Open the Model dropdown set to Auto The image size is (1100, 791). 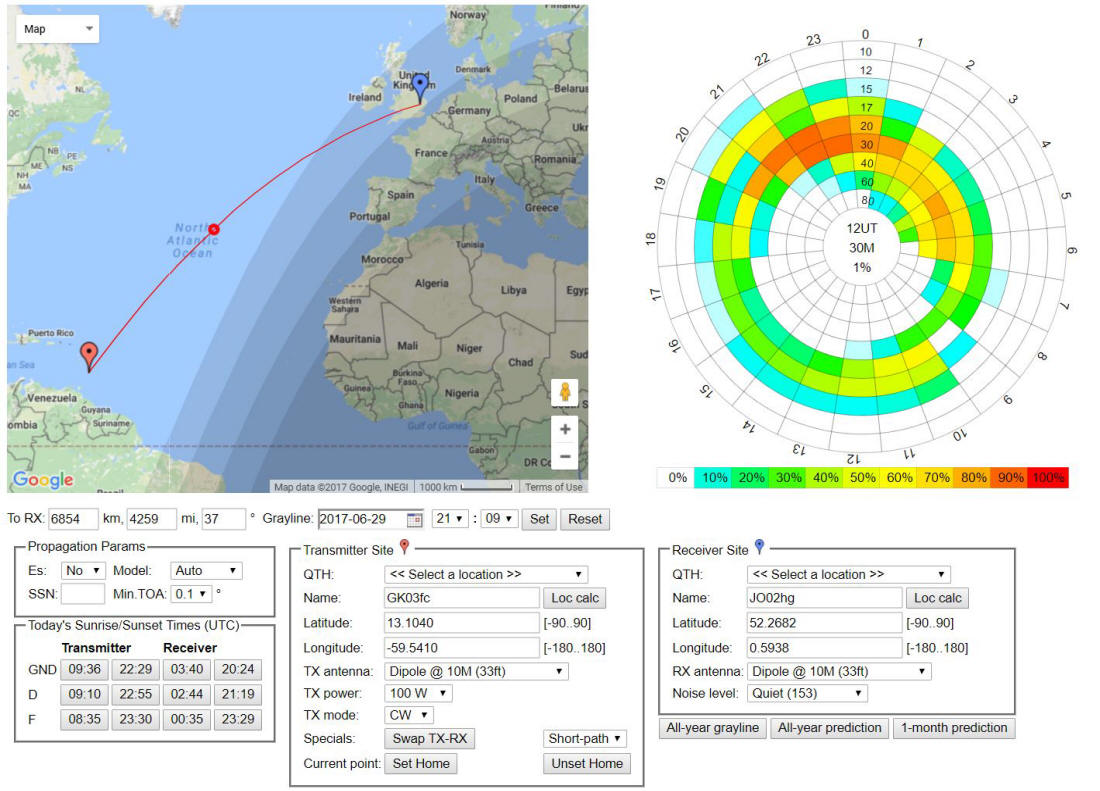(x=206, y=571)
